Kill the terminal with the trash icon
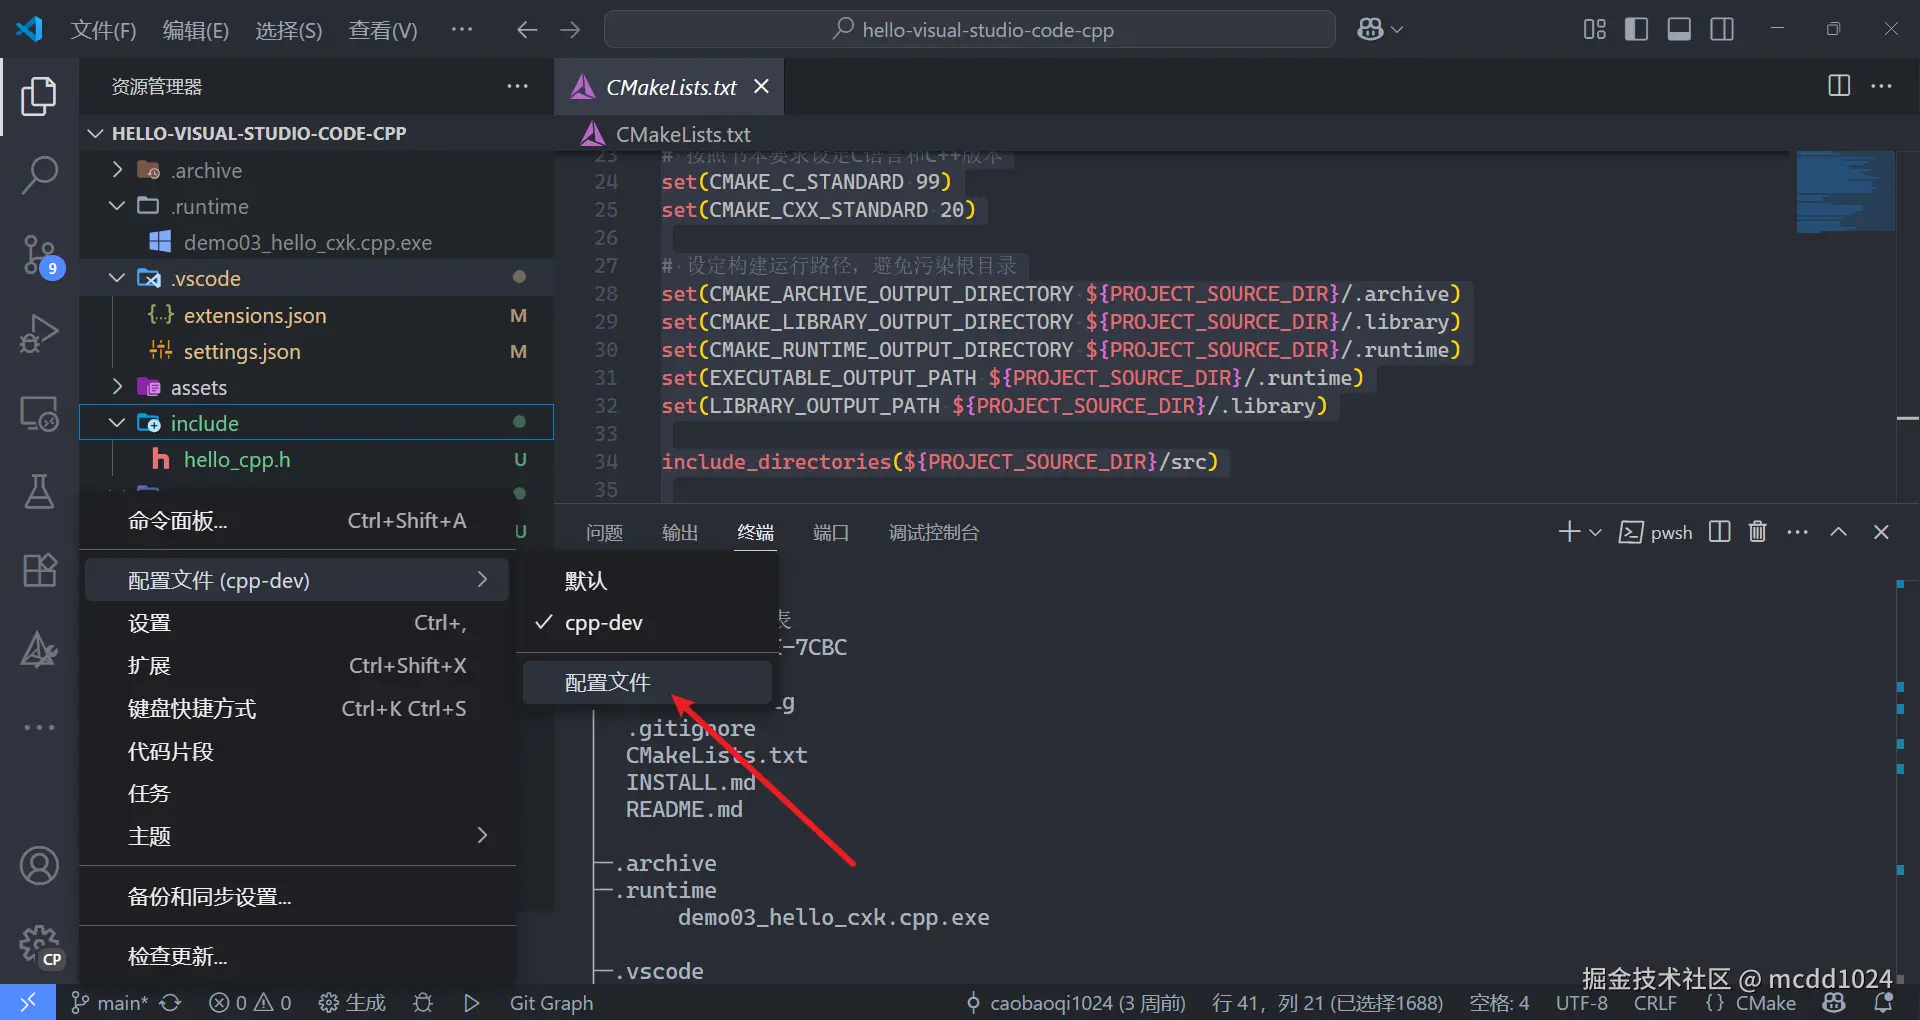This screenshot has width=1920, height=1020. (1758, 532)
